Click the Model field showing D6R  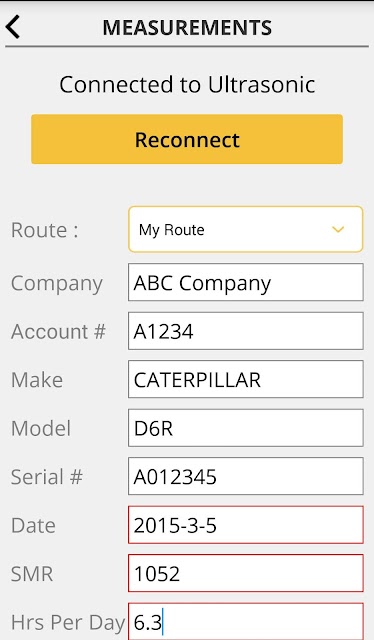pyautogui.click(x=245, y=428)
